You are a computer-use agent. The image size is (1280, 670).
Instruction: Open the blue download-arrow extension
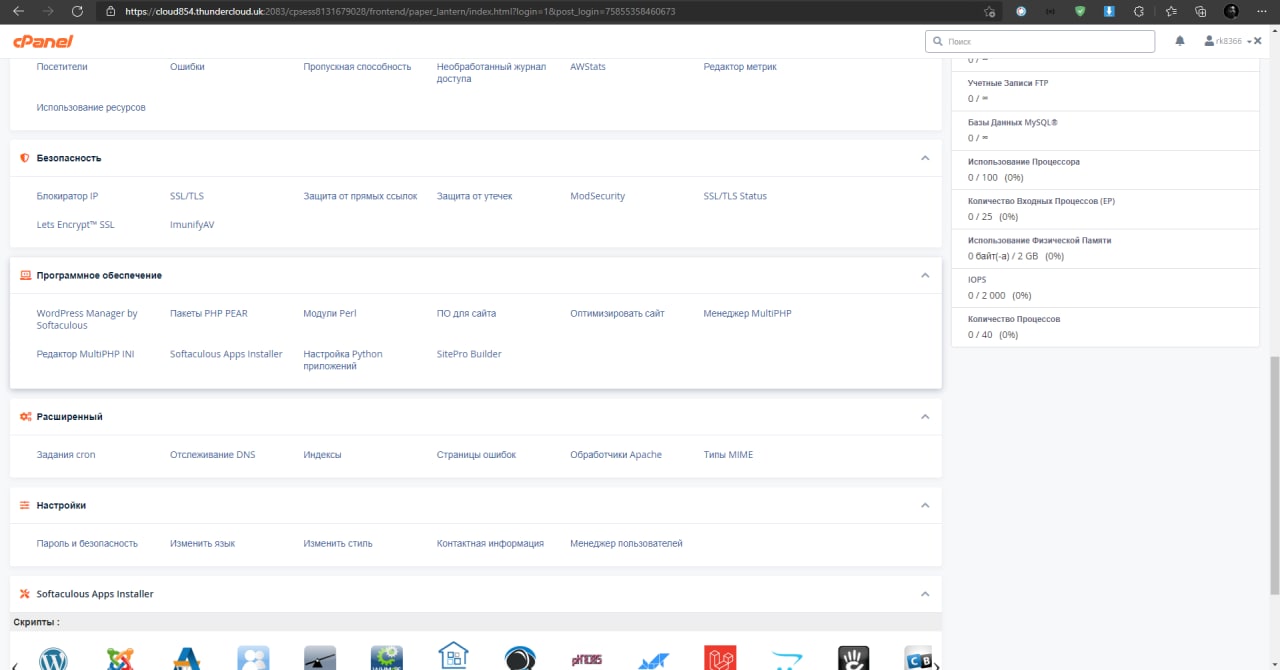pos(1109,12)
